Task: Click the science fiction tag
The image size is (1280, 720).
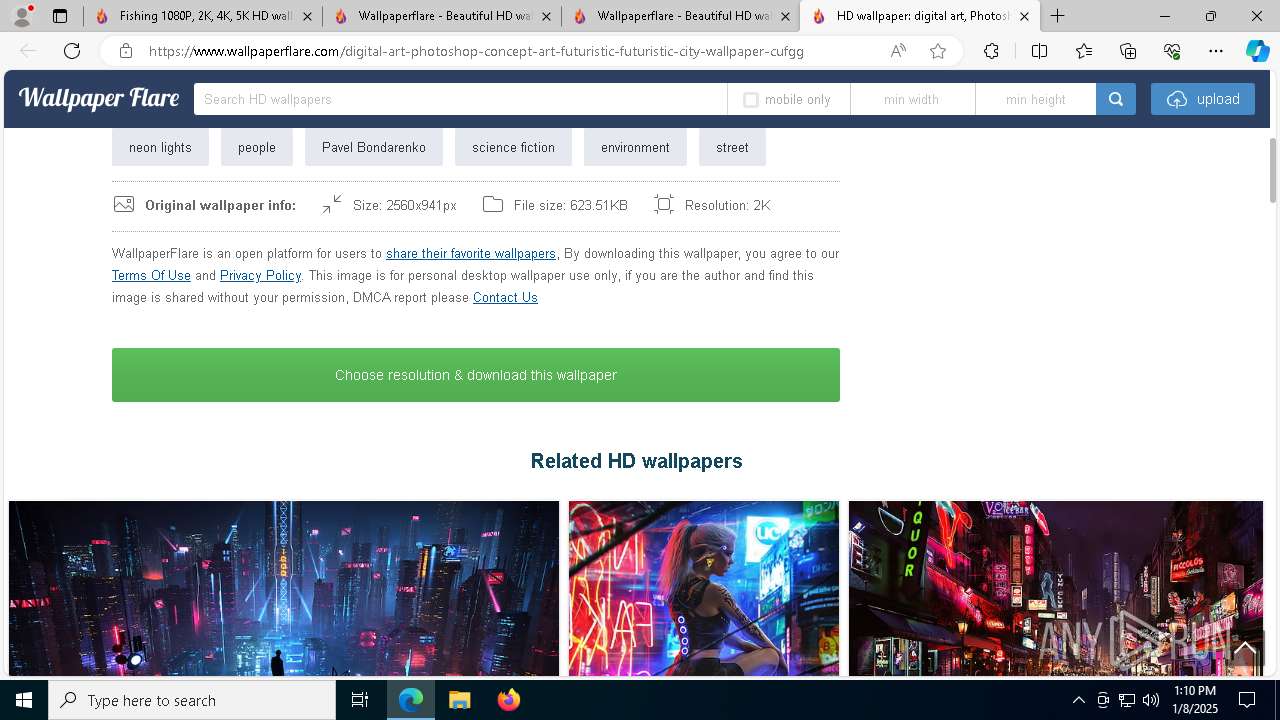Action: click(513, 147)
